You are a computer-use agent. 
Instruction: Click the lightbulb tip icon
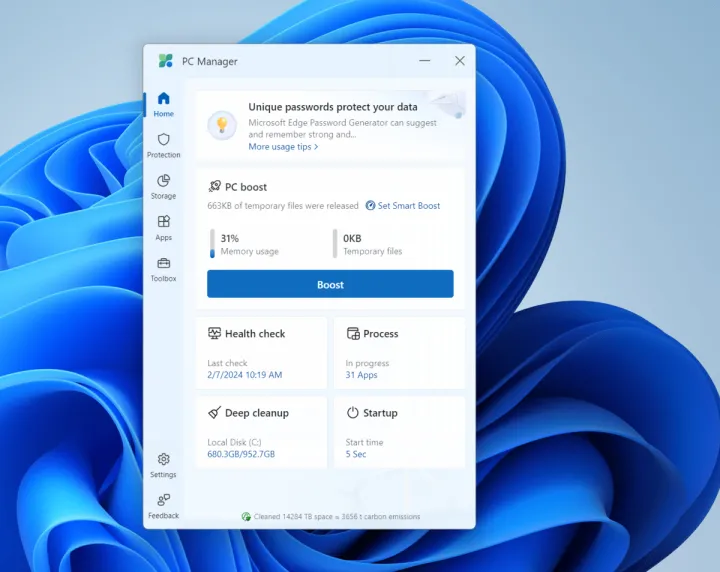point(221,125)
